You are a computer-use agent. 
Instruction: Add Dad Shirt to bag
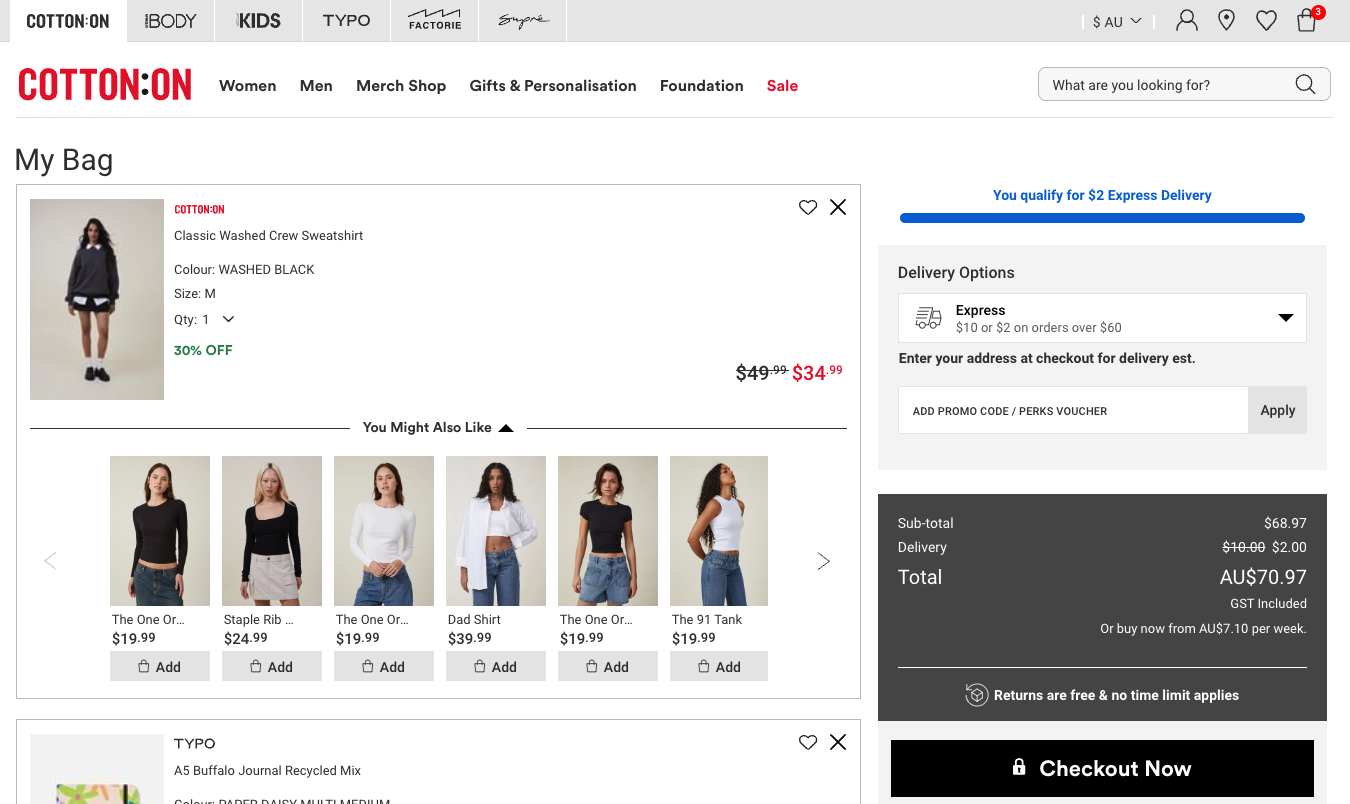click(x=496, y=667)
